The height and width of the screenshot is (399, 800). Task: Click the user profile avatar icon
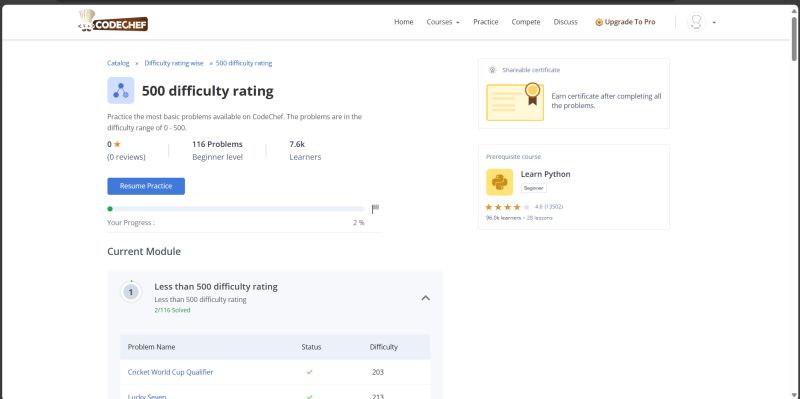point(696,22)
